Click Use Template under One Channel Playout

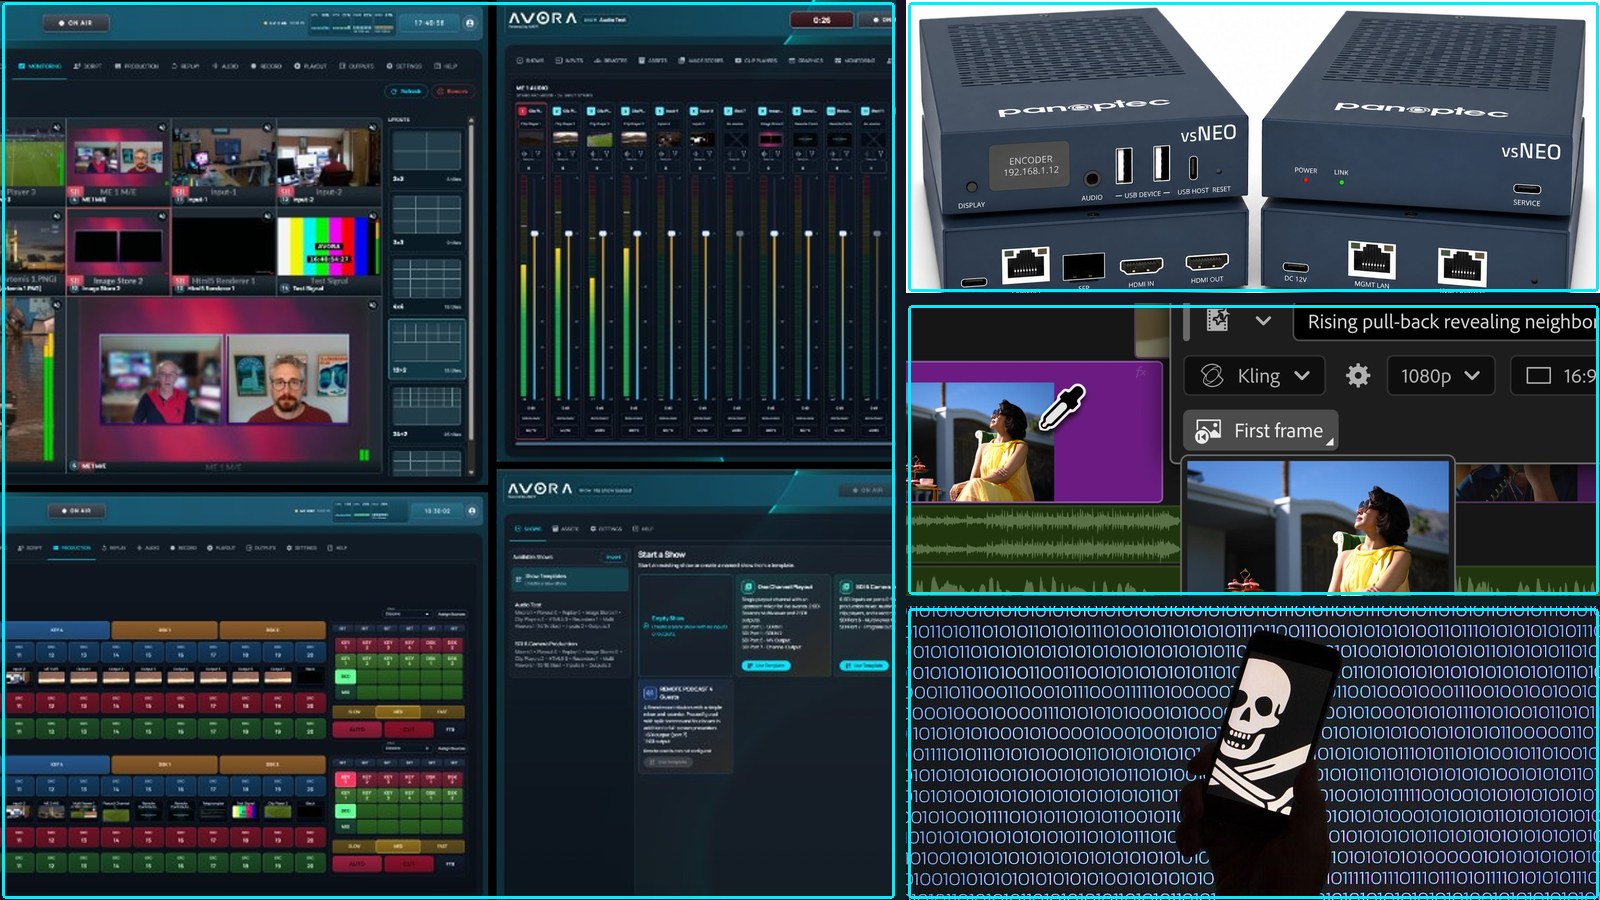coord(766,665)
